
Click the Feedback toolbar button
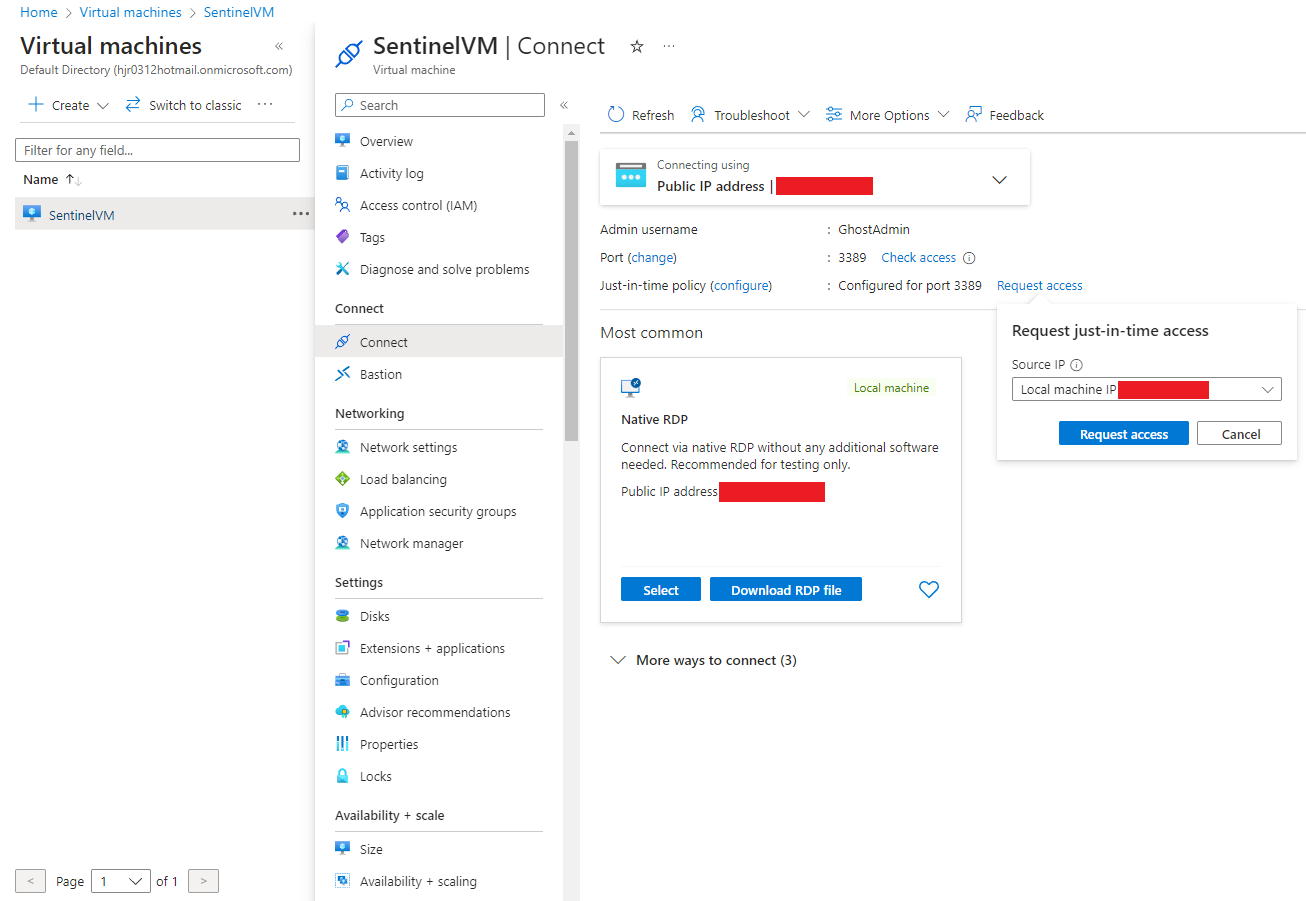pos(1004,115)
